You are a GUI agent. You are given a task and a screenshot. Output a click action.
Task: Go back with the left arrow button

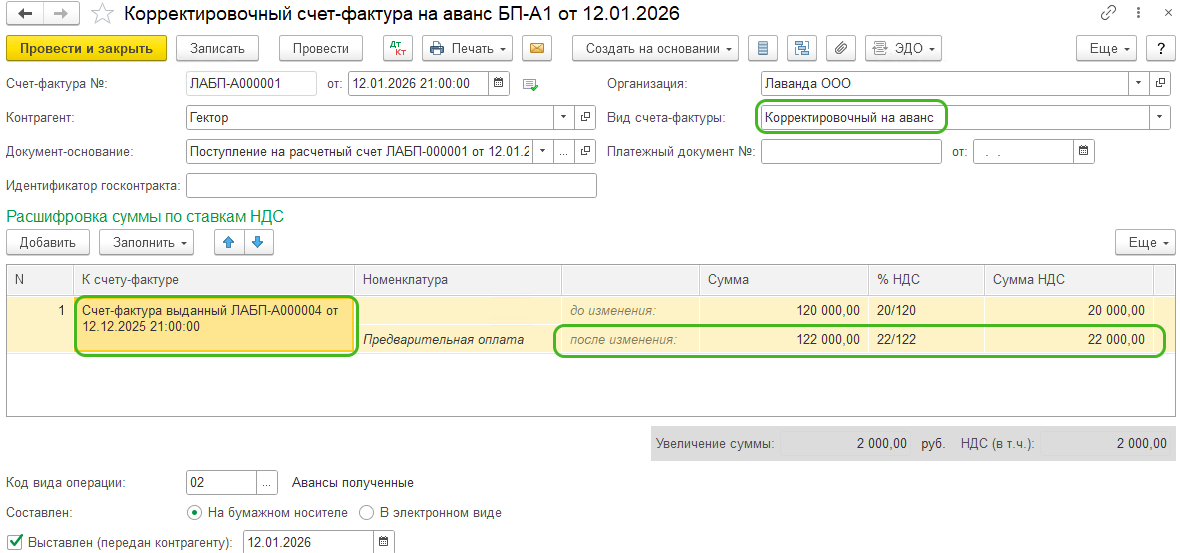pyautogui.click(x=25, y=14)
